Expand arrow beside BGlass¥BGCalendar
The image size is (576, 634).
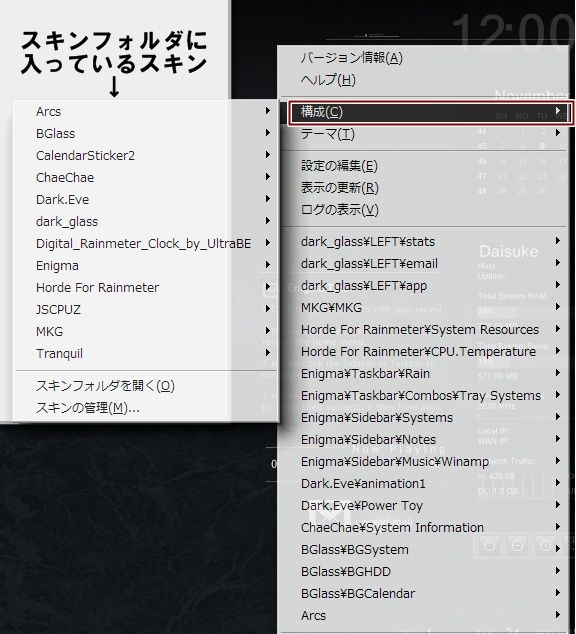point(558,592)
